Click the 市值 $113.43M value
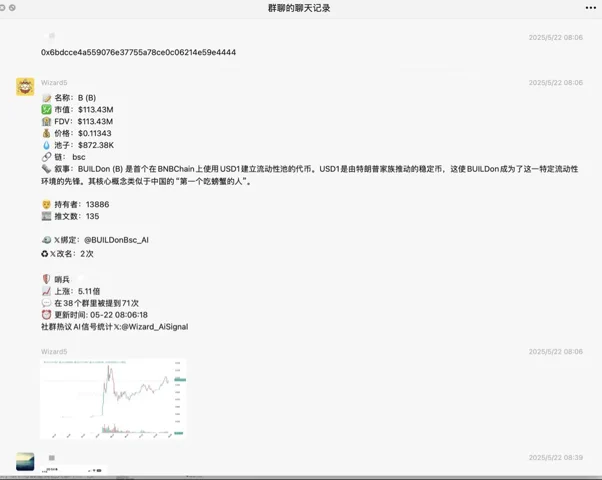 tap(96, 110)
